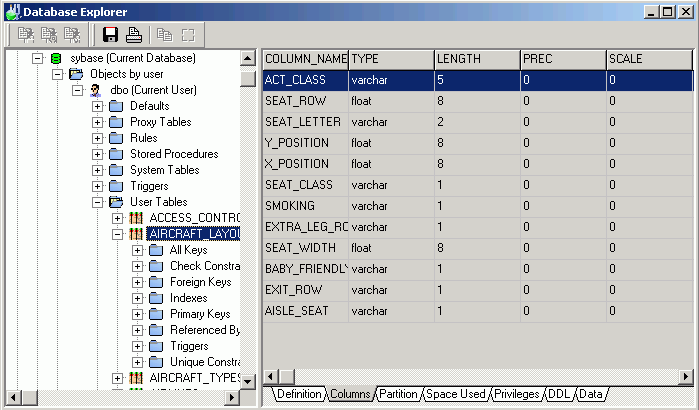Image resolution: width=699 pixels, height=410 pixels.
Task: Click the System Tables folder icon
Action: (116, 170)
